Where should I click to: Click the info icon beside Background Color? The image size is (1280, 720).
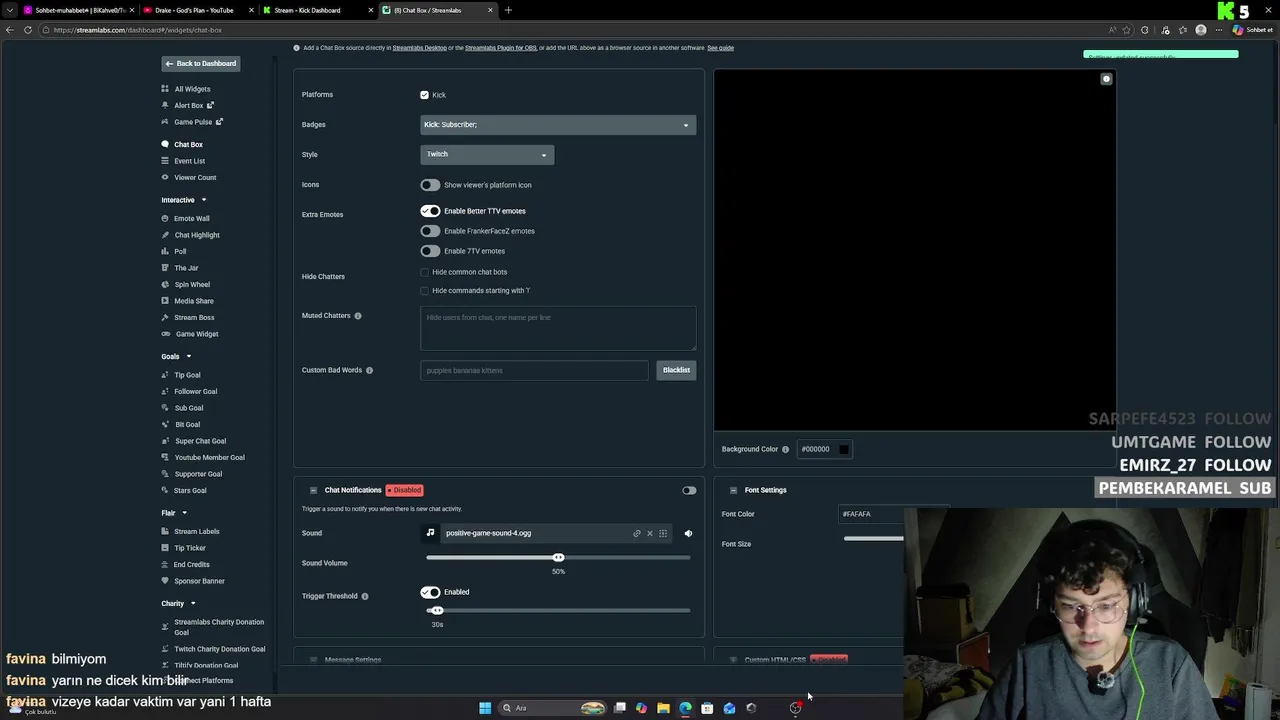tap(785, 449)
